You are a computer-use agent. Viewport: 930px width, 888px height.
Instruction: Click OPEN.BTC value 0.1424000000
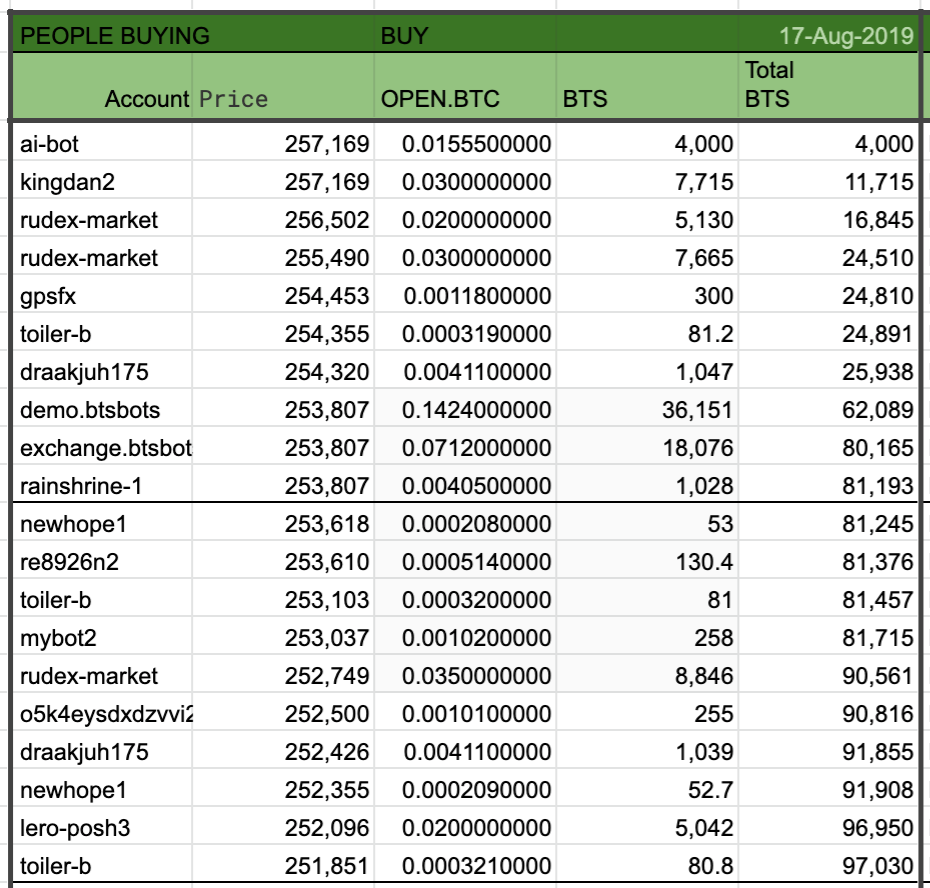465,409
